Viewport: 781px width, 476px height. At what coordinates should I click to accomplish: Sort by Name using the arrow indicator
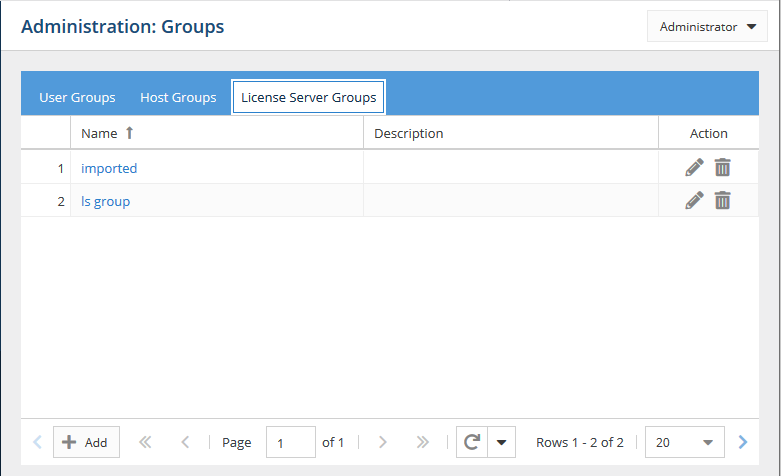point(130,133)
